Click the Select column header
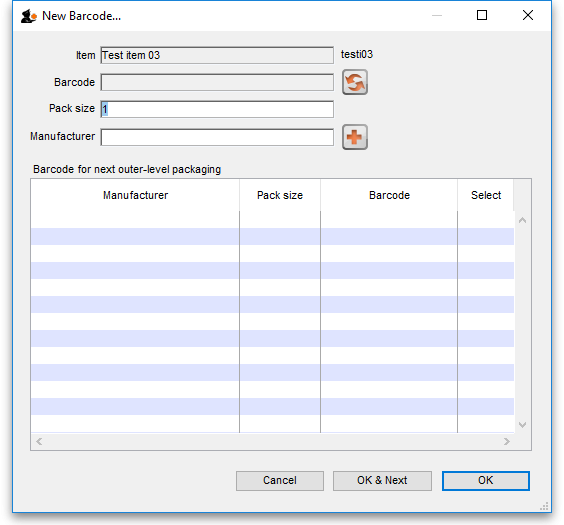 (486, 195)
